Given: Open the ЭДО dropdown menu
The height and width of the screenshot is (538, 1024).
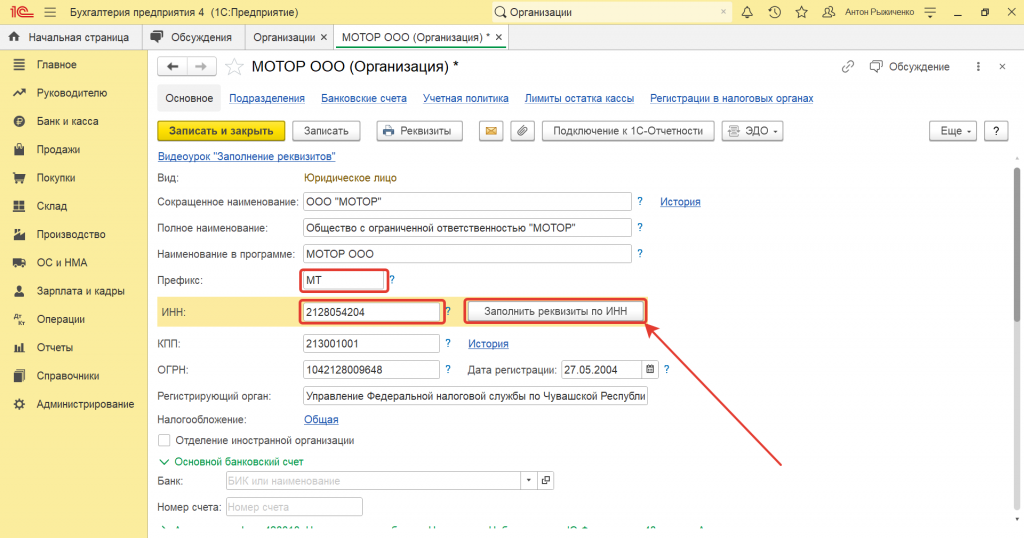Looking at the screenshot, I should (x=751, y=131).
